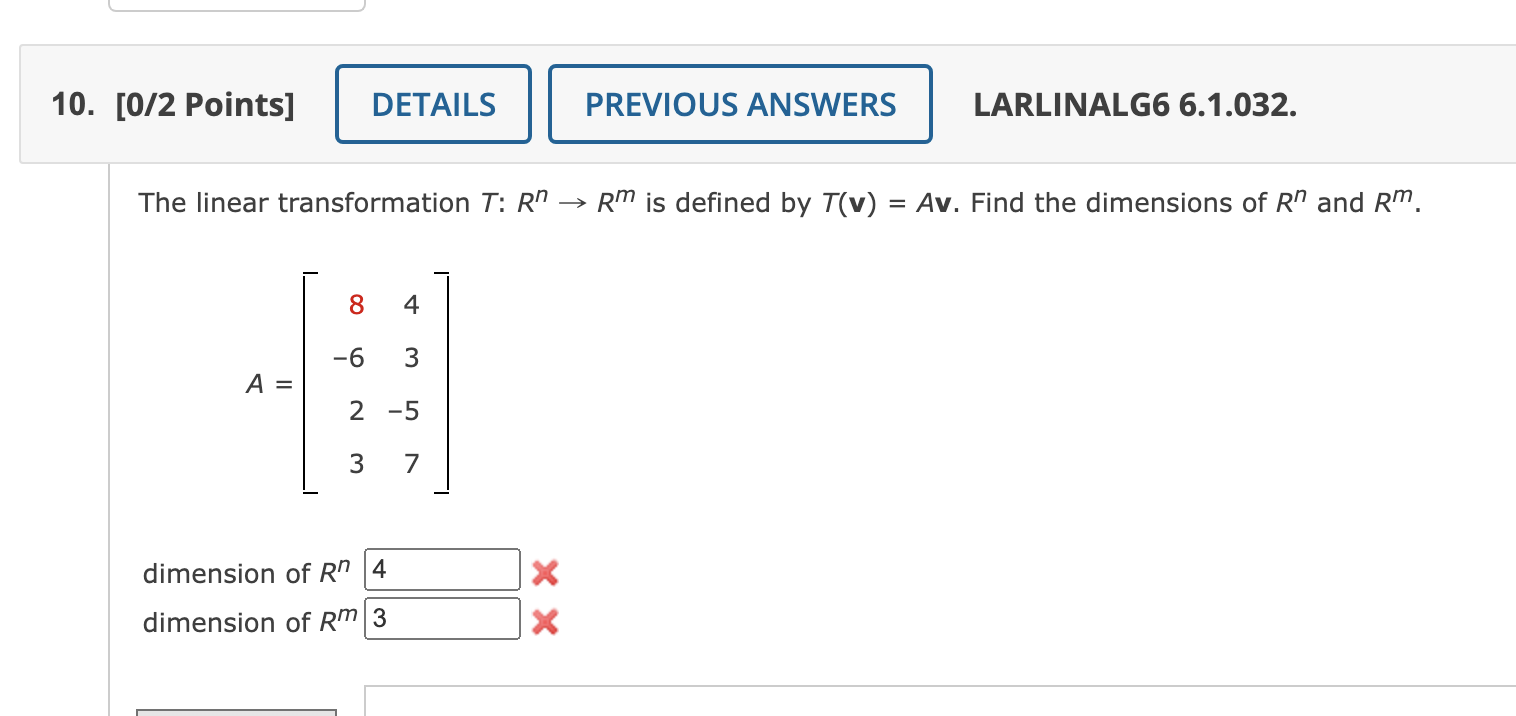The image size is (1516, 716).
Task: Click the incorrect-answer X mark closest to the matrix
Action: 544,573
